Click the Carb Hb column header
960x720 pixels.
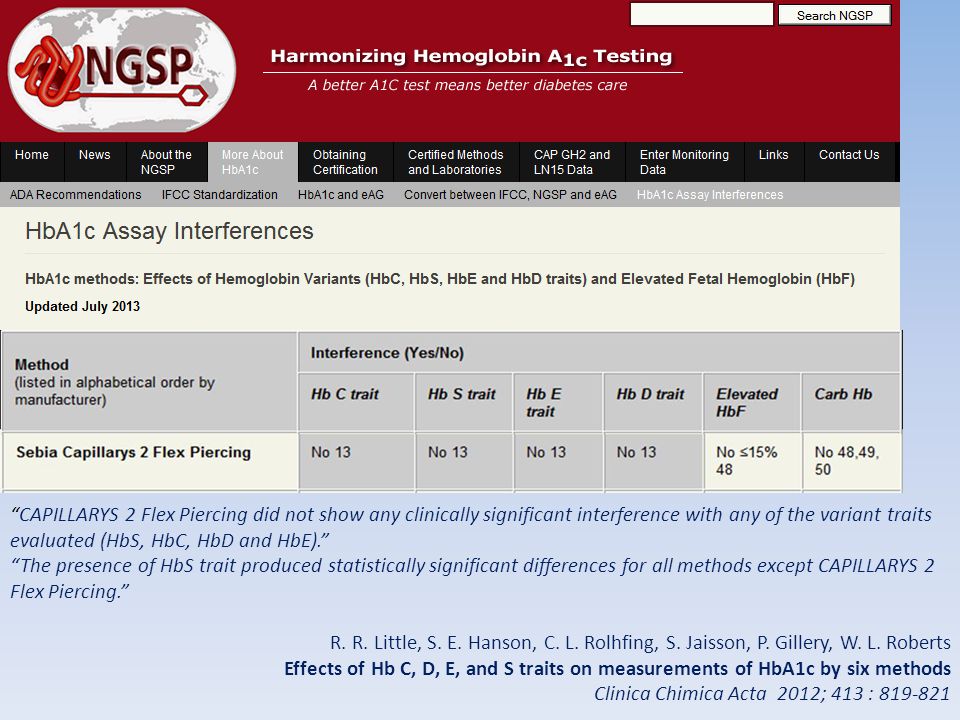pos(851,402)
